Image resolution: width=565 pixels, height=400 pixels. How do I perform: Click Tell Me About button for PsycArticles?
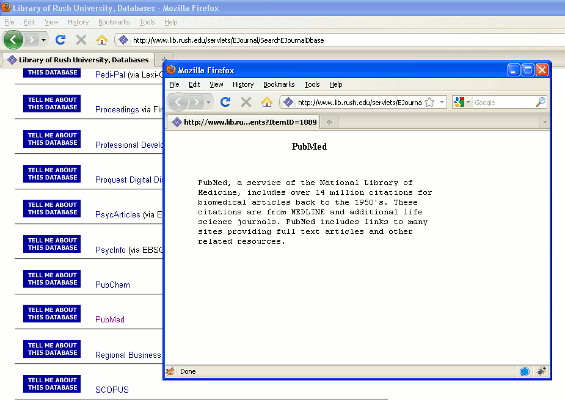pyautogui.click(x=52, y=209)
